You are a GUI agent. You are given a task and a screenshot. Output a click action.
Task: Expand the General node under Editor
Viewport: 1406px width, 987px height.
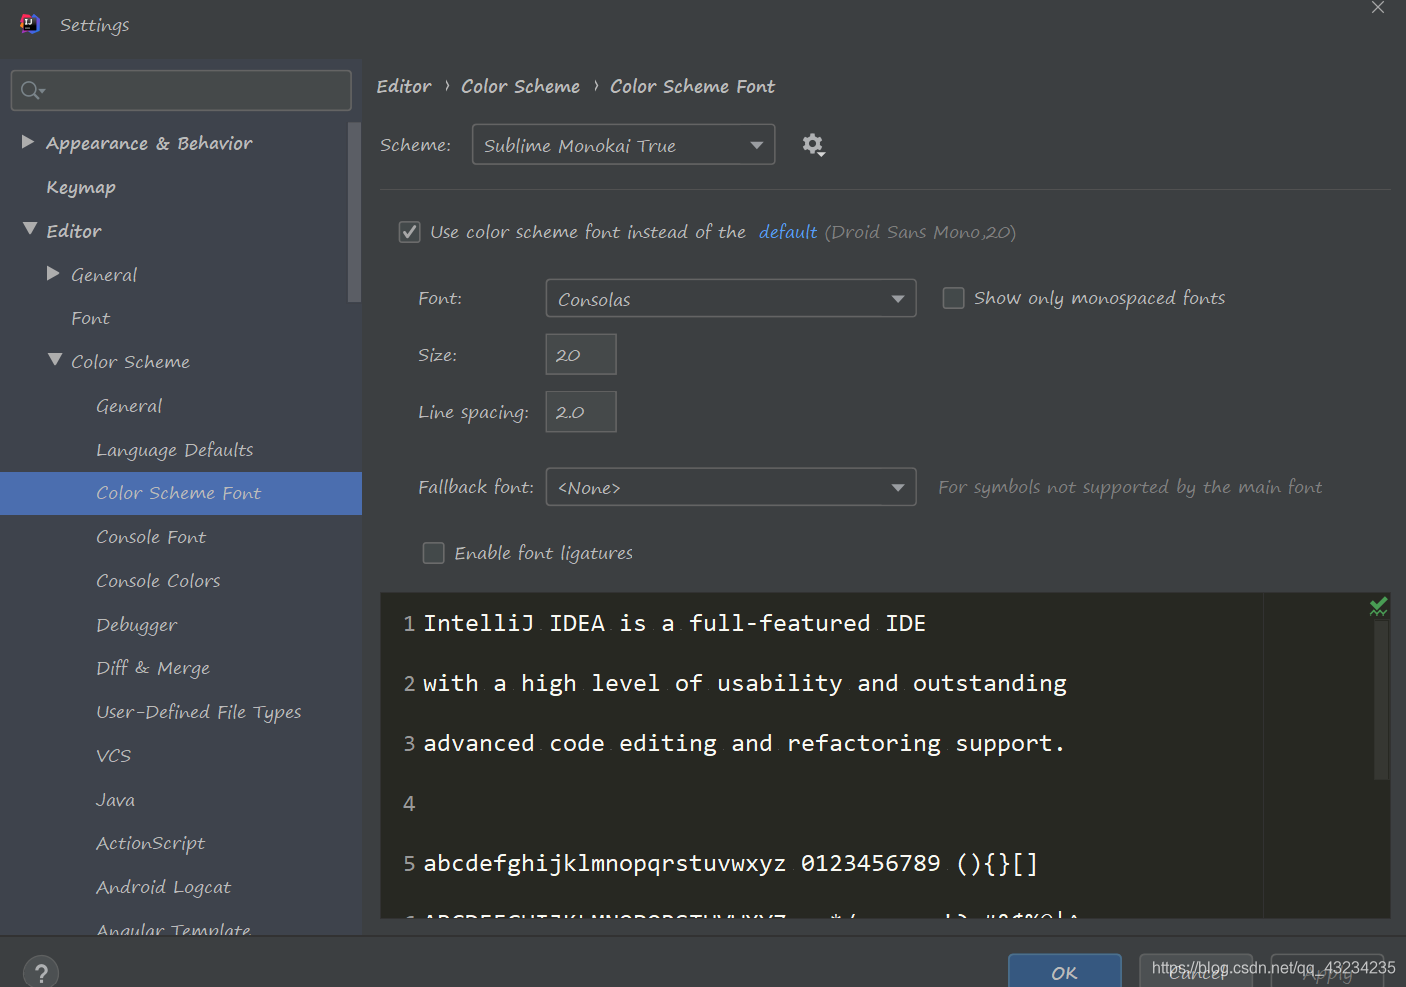click(x=53, y=273)
